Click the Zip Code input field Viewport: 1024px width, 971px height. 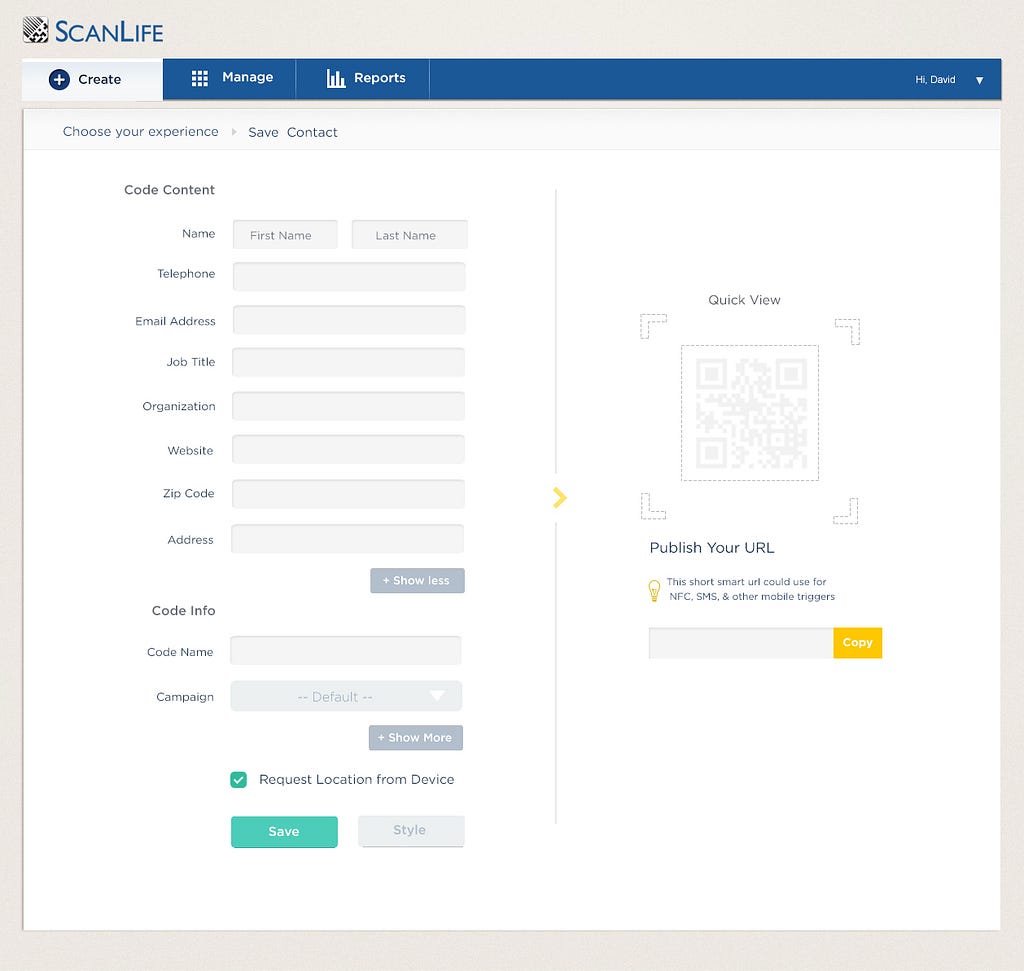[348, 494]
